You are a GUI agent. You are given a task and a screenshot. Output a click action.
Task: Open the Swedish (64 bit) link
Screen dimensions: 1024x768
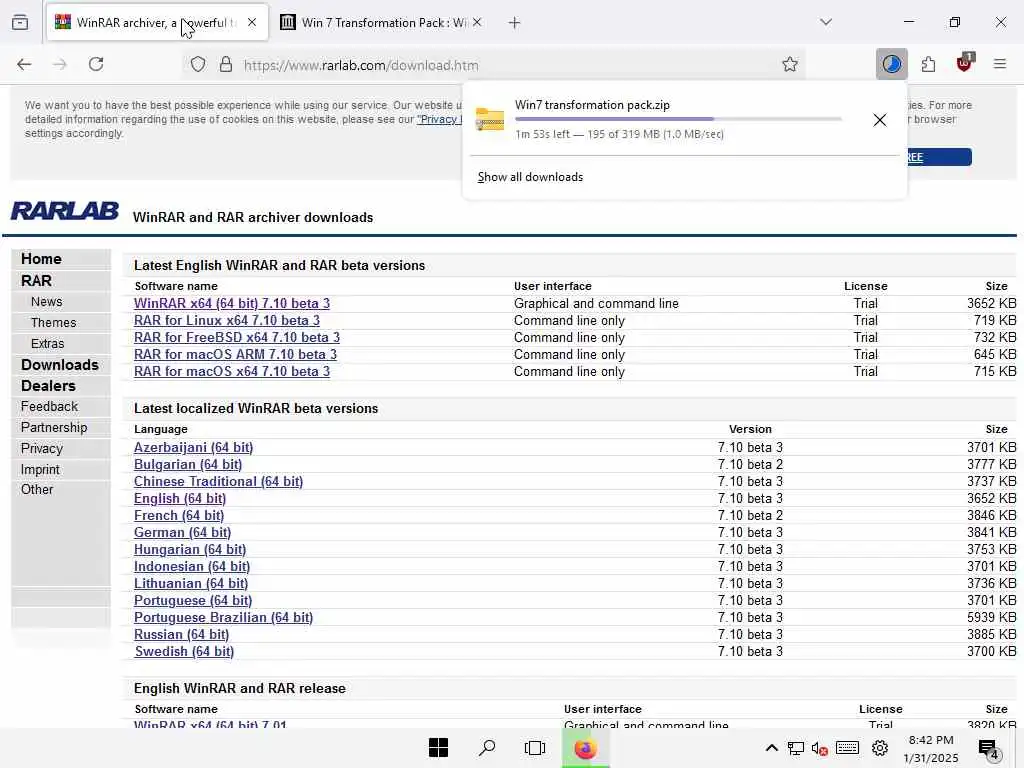point(184,651)
